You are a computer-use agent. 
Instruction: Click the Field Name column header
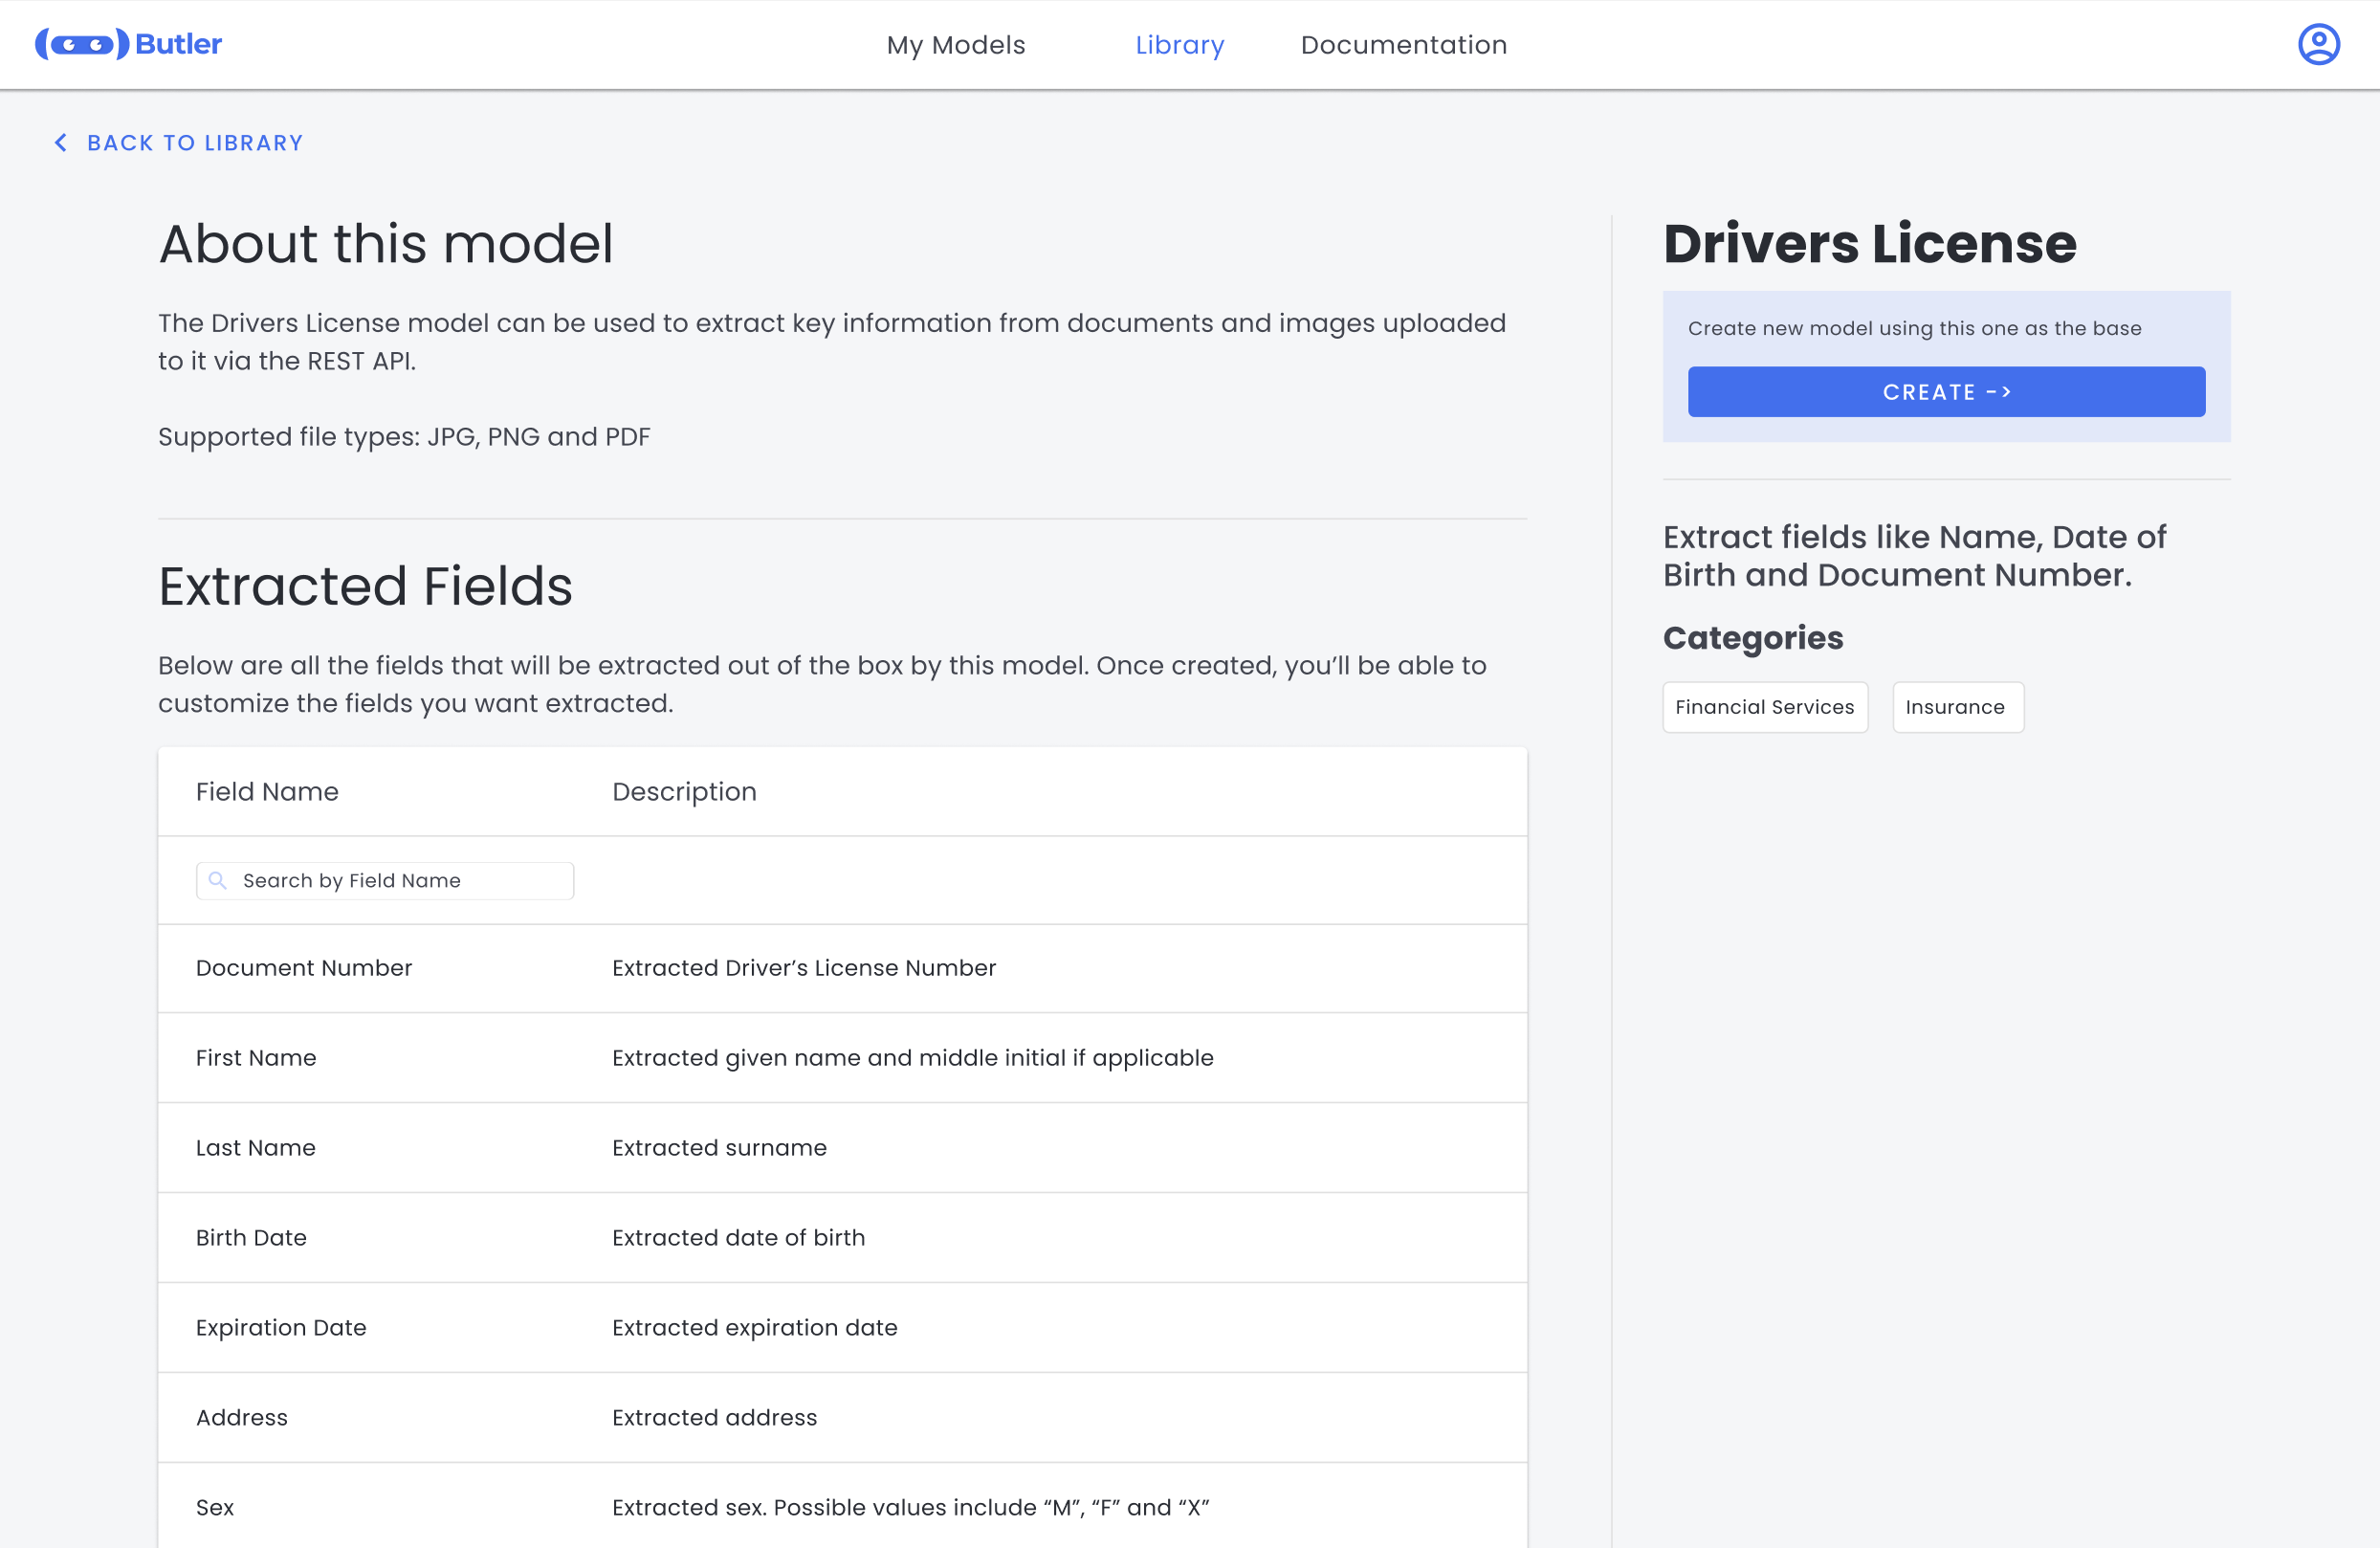tap(267, 791)
